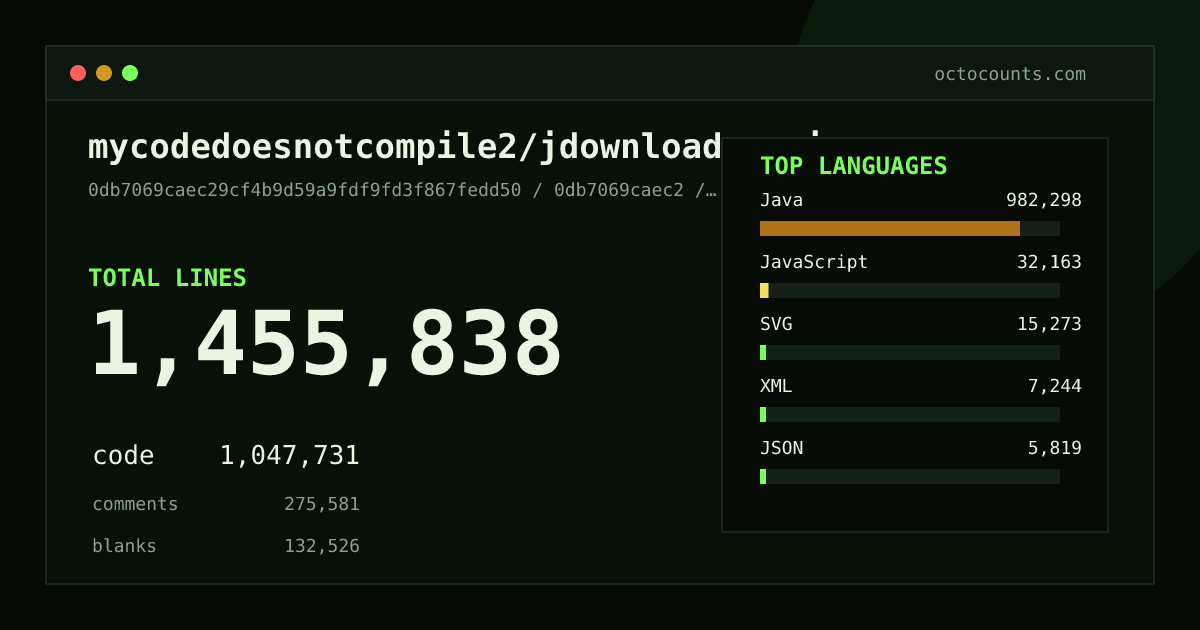Click the yellow window dot
This screenshot has width=1200, height=630.
104,73
